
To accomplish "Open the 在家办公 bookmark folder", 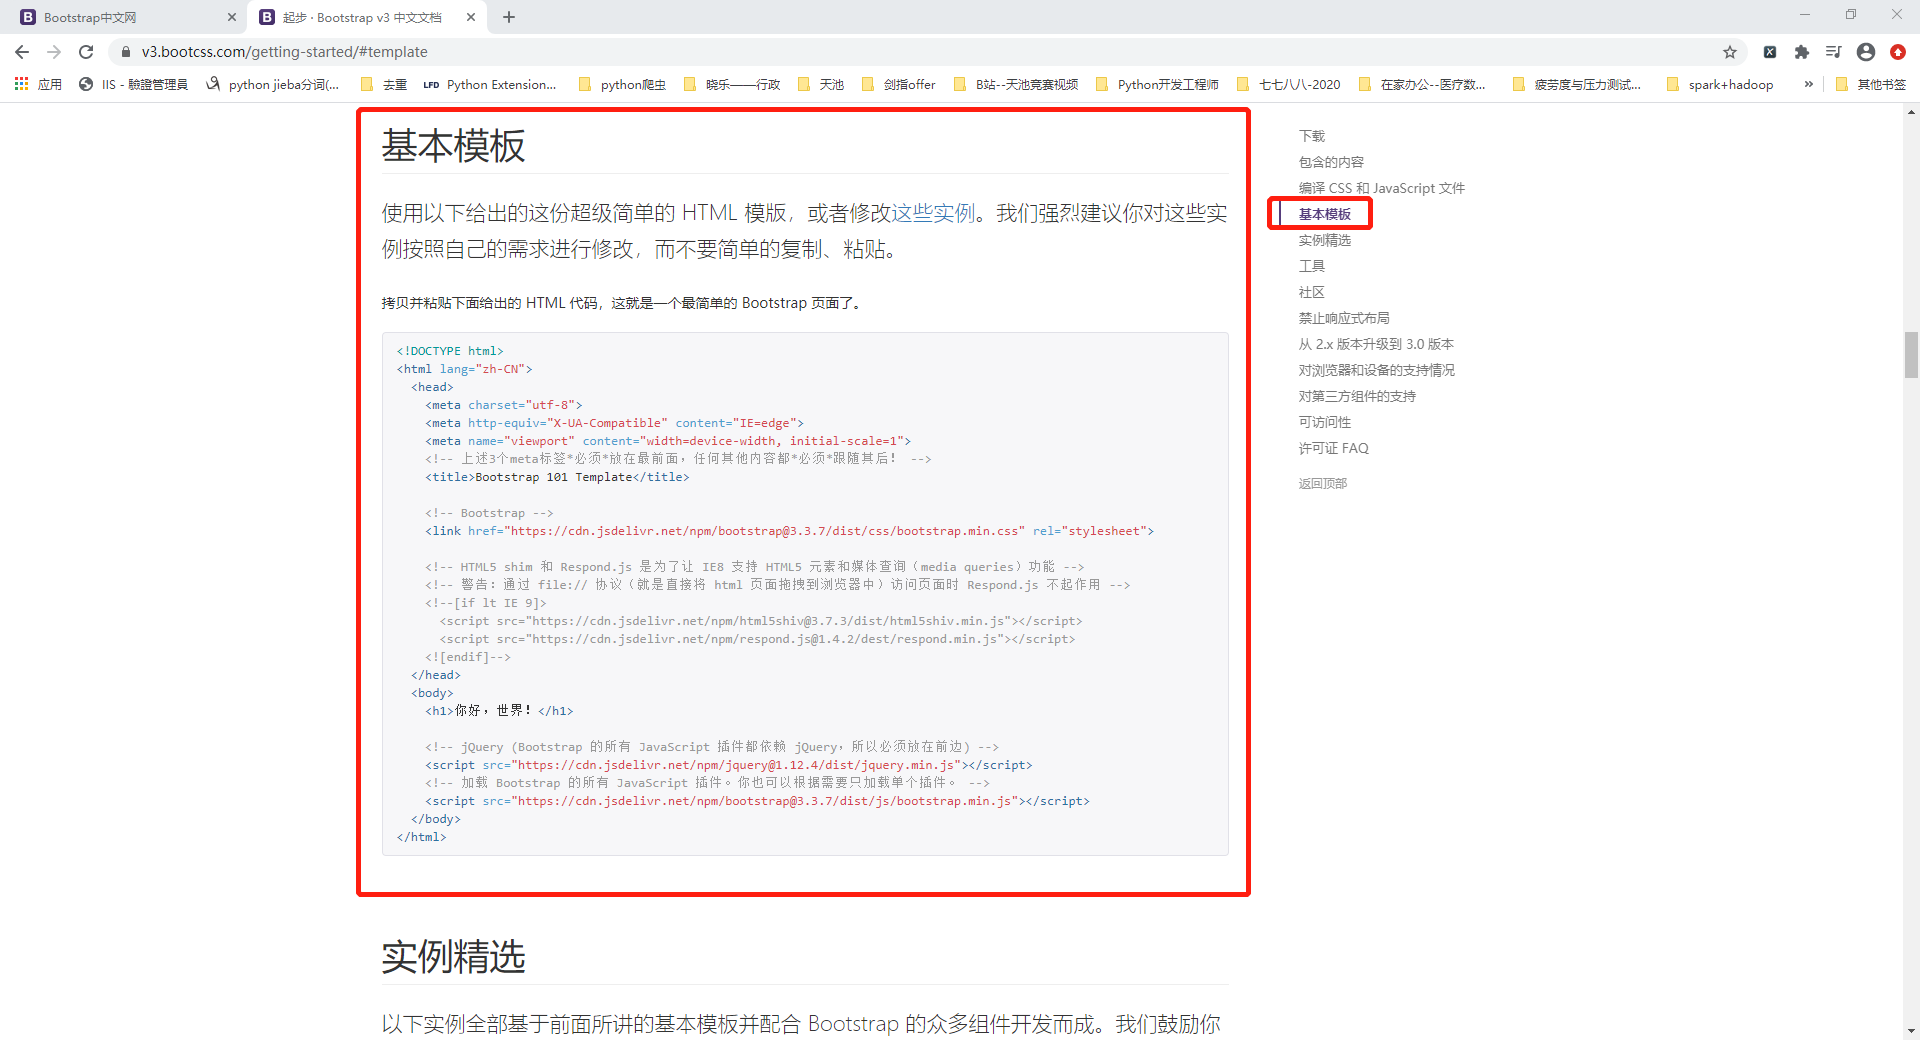I will pos(1422,85).
